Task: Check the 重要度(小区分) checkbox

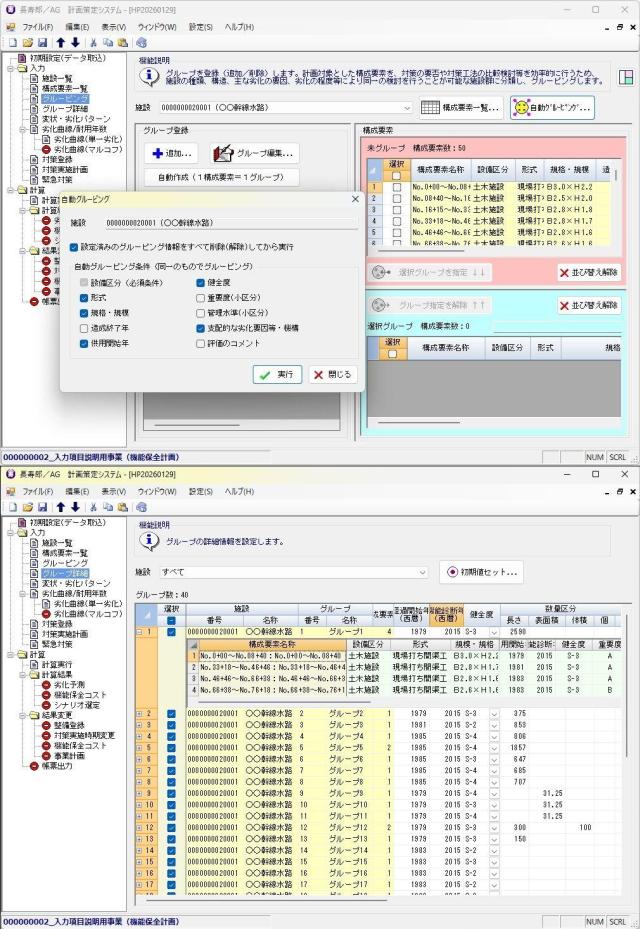Action: [x=200, y=297]
